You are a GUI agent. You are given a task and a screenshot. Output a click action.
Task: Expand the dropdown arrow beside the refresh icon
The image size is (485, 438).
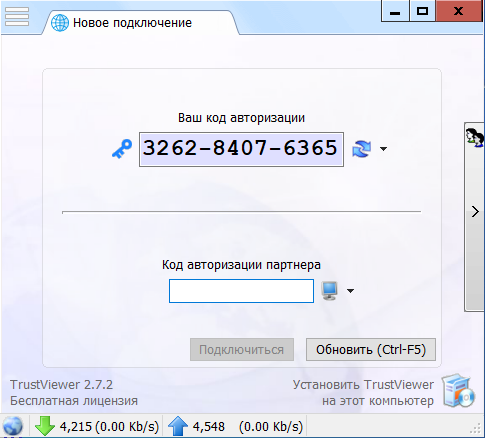(x=383, y=149)
